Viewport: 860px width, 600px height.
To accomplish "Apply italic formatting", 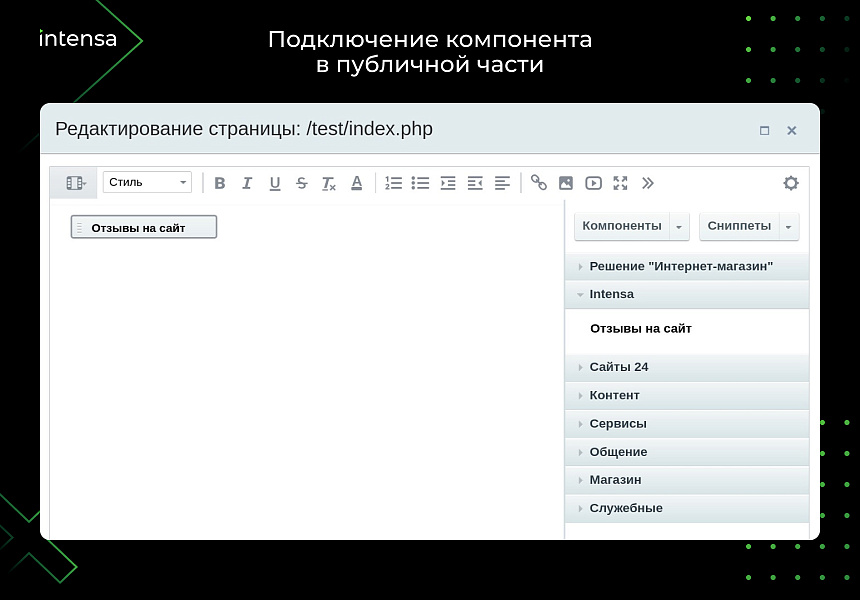I will coord(247,183).
